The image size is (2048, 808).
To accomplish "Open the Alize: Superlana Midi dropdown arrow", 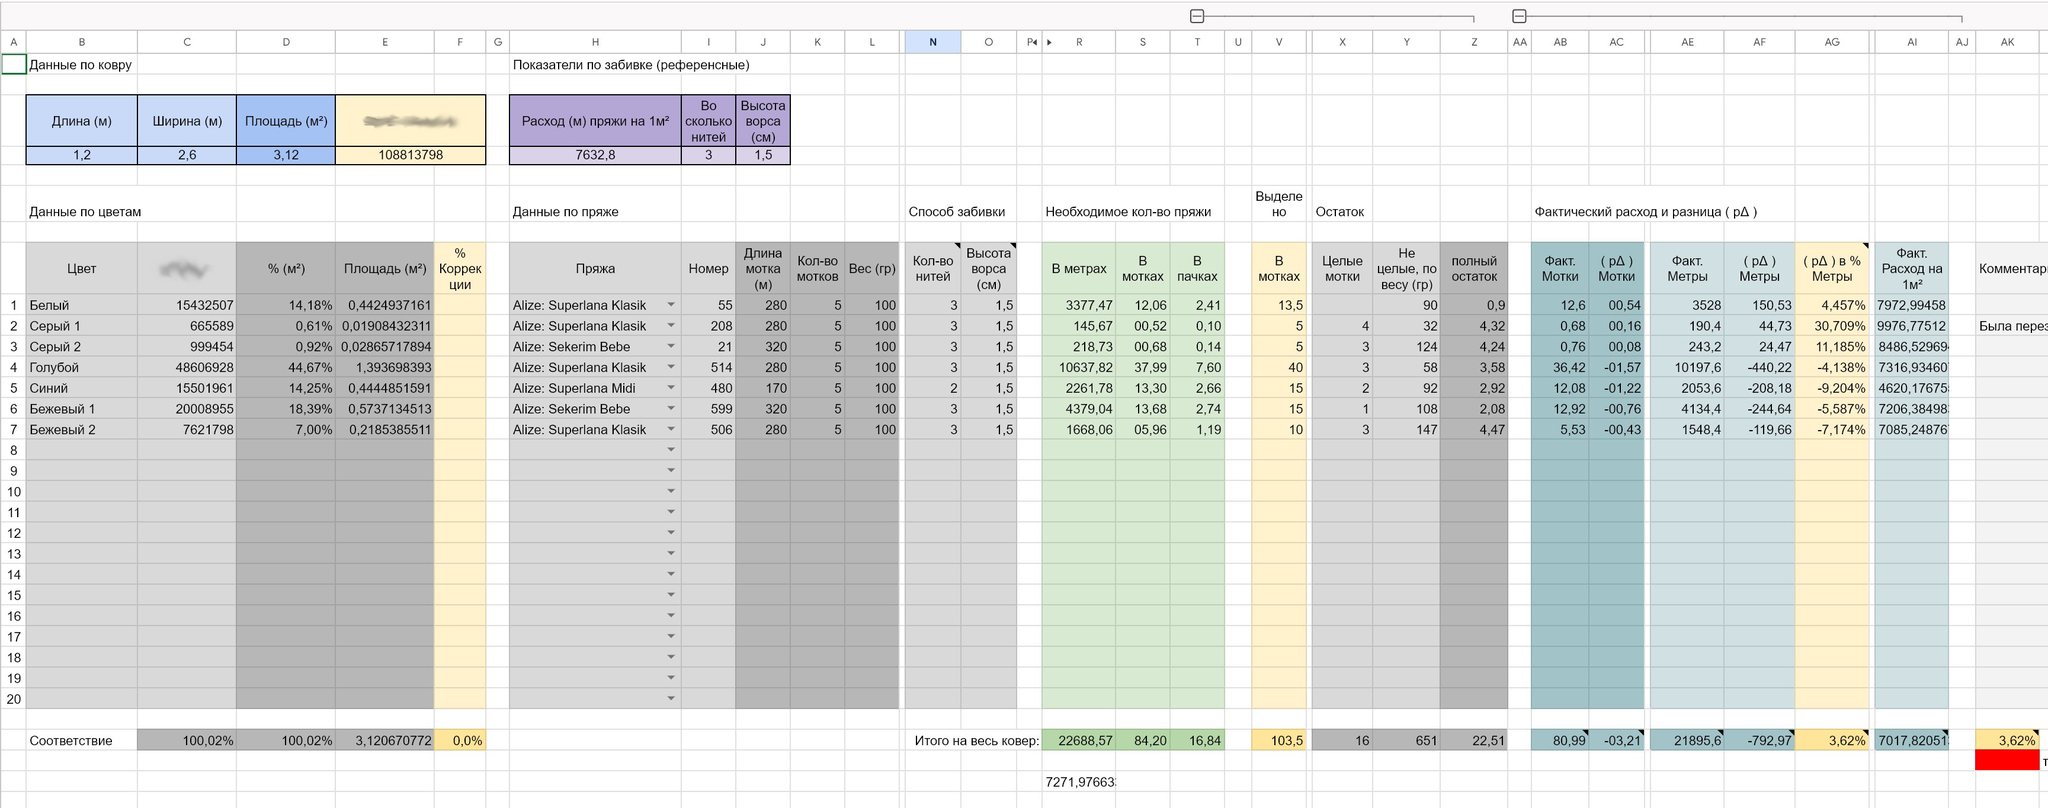I will click(x=671, y=388).
